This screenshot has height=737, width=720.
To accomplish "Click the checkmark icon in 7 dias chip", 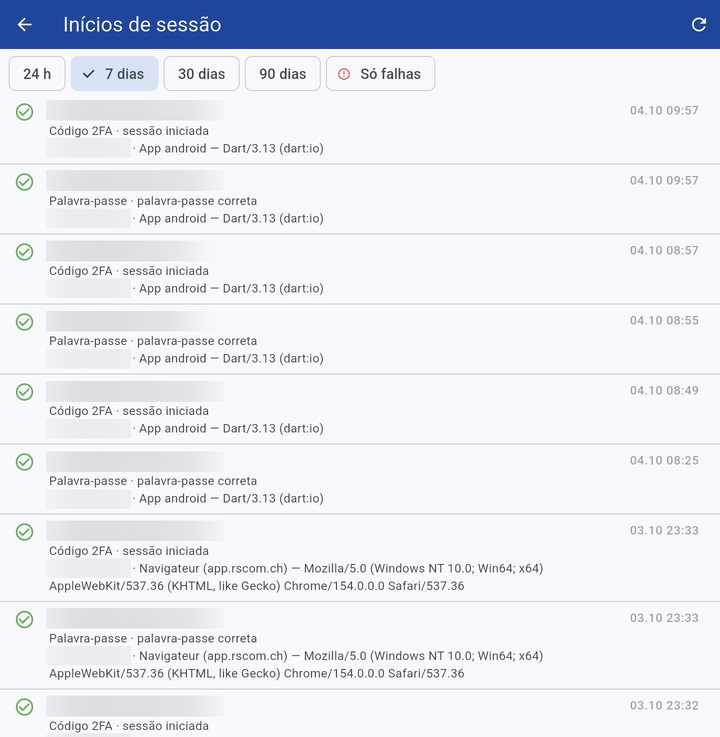I will (88, 74).
